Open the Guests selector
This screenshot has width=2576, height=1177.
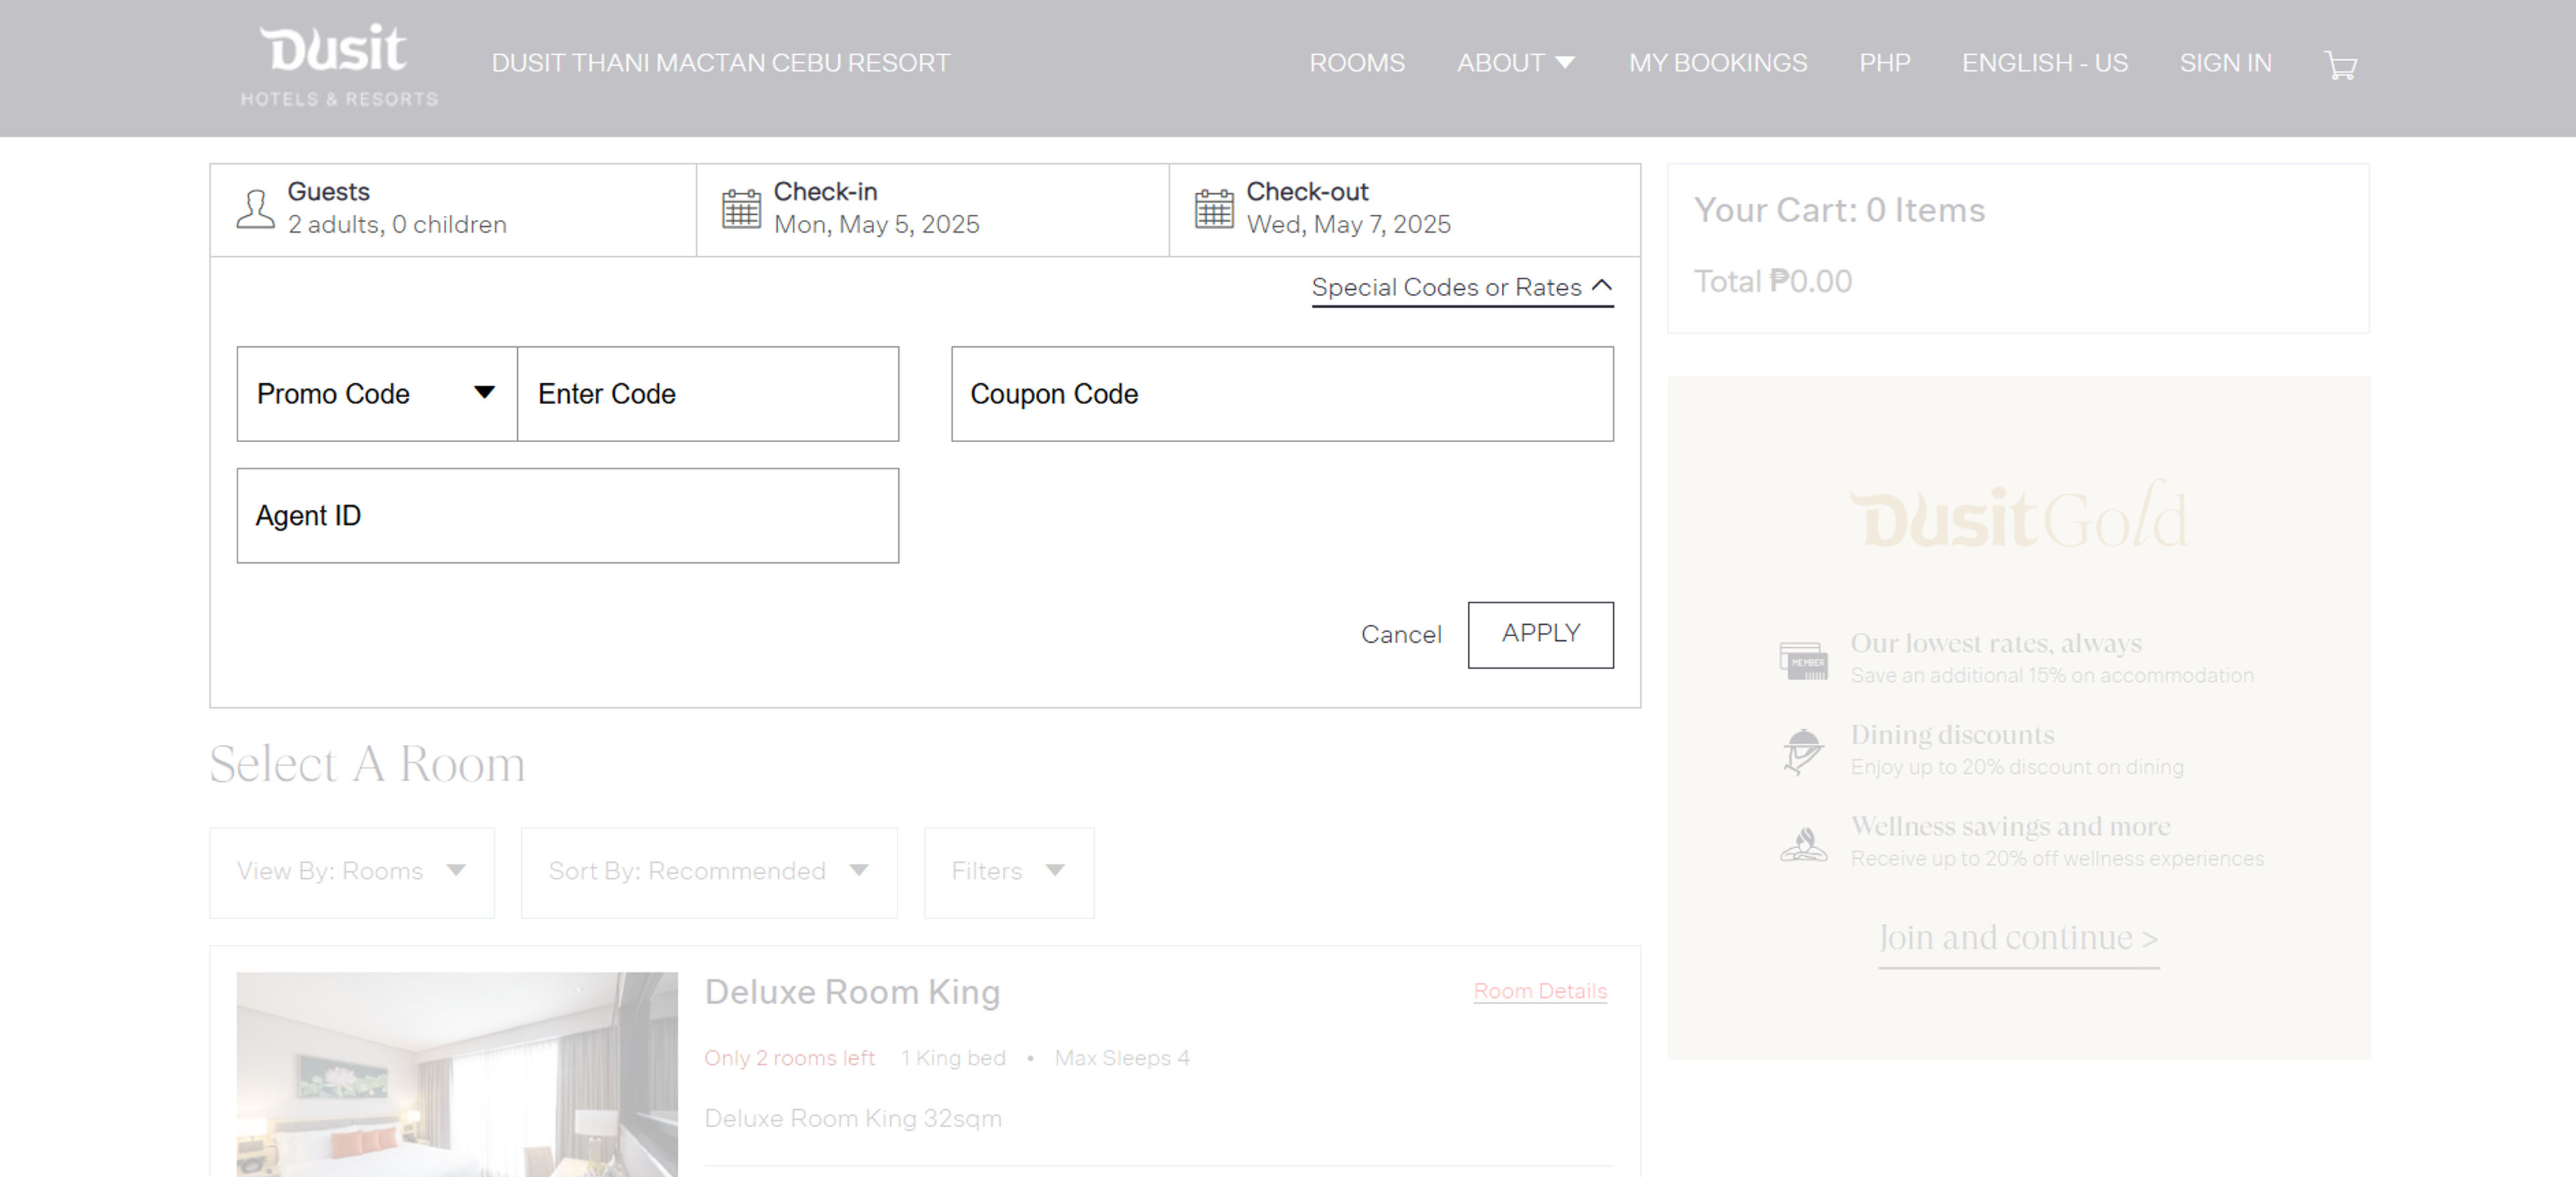453,209
